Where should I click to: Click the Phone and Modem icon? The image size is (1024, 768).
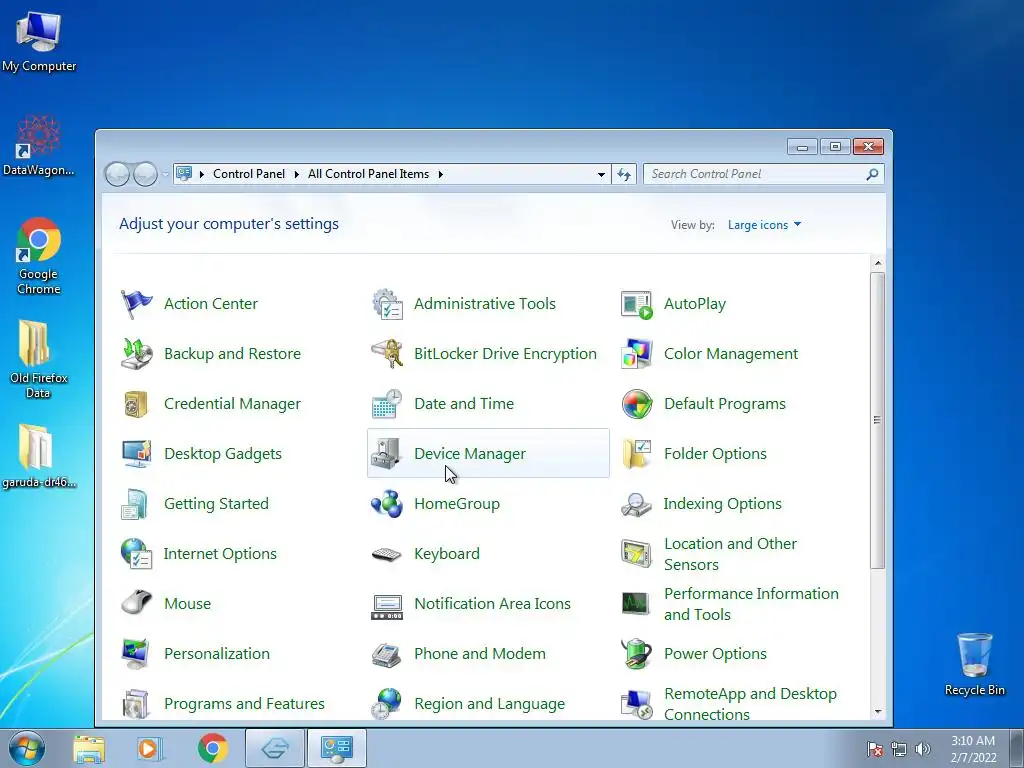pyautogui.click(x=387, y=654)
